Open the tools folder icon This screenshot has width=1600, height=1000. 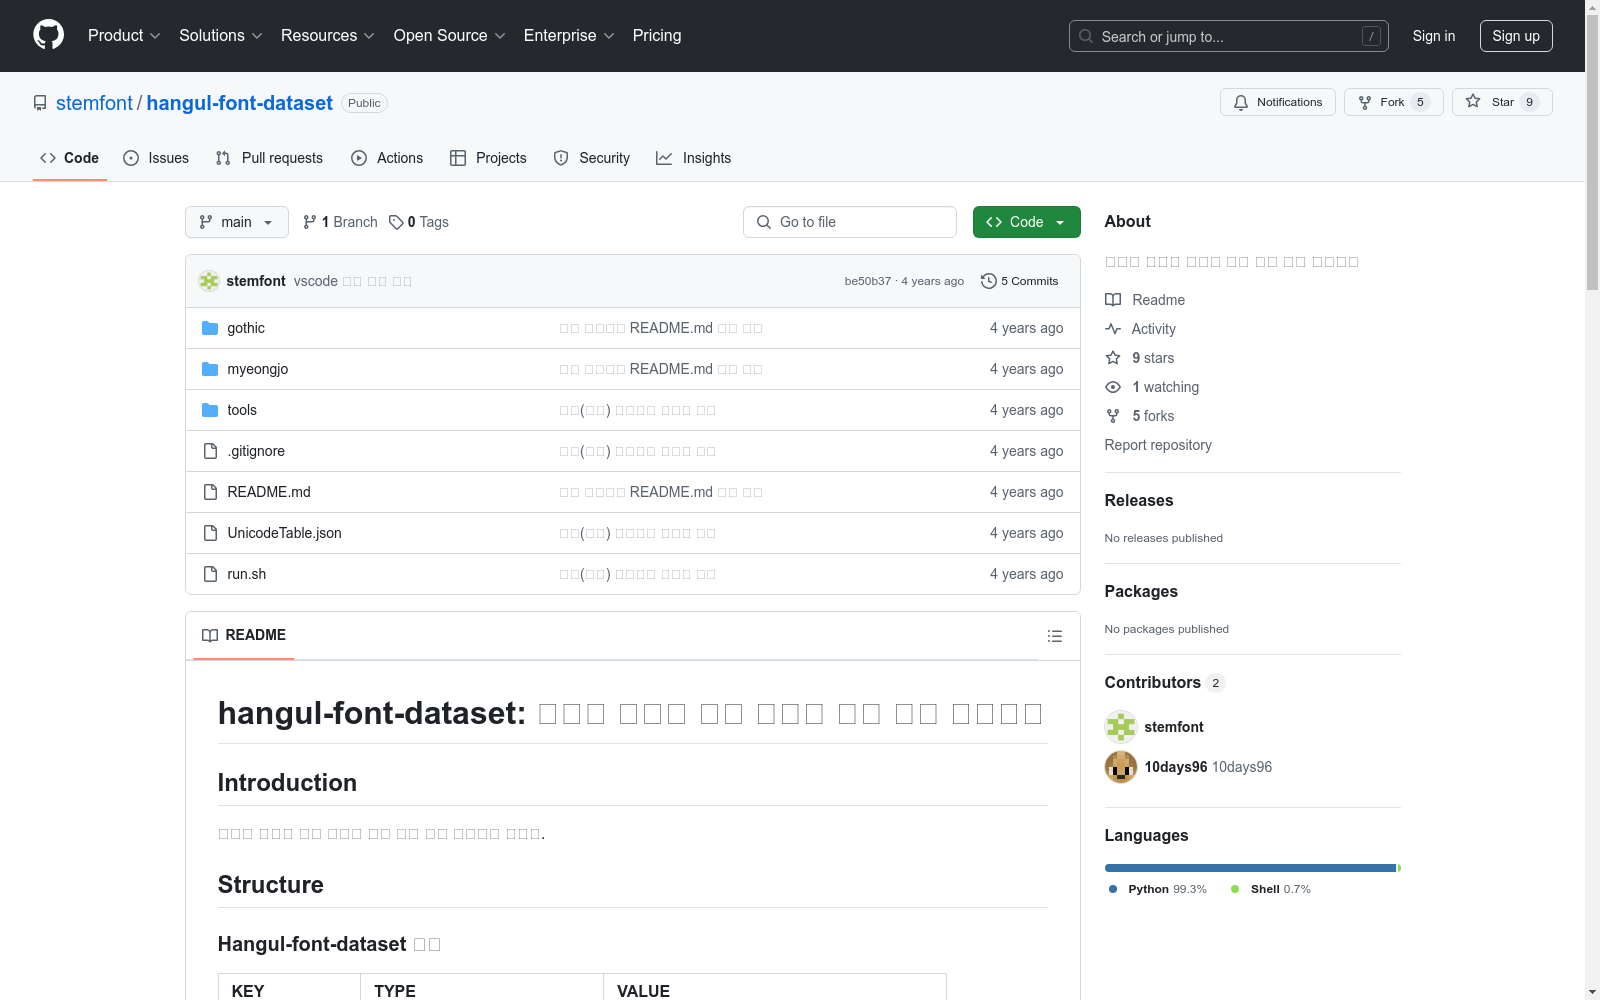pos(210,410)
